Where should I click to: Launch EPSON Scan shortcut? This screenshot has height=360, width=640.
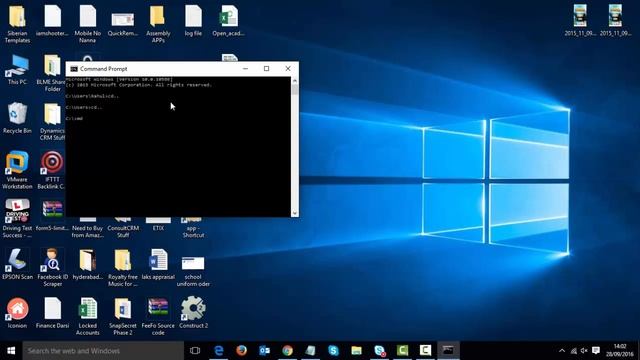(x=17, y=264)
